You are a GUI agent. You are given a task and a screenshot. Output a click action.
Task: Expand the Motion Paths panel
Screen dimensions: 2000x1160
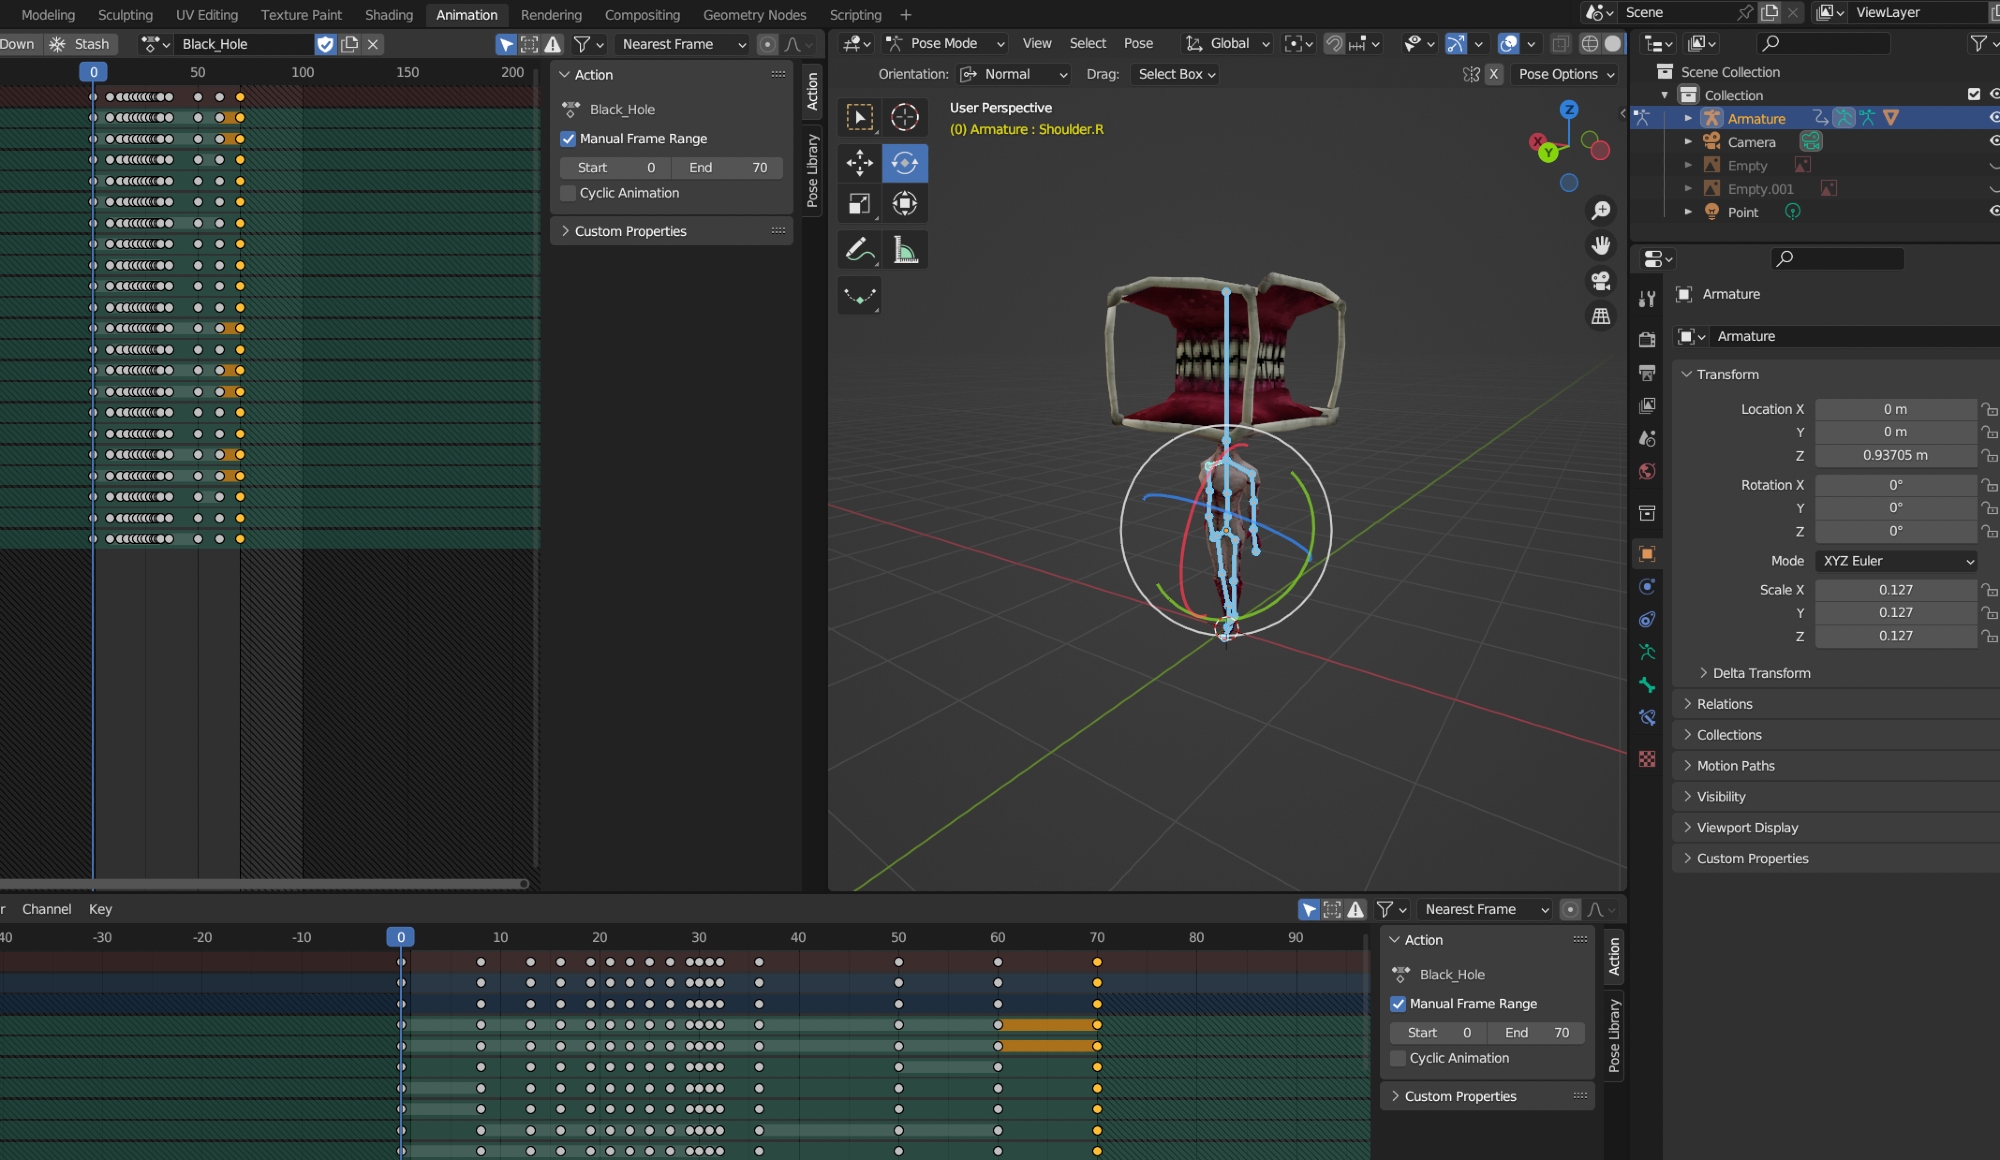[1735, 766]
